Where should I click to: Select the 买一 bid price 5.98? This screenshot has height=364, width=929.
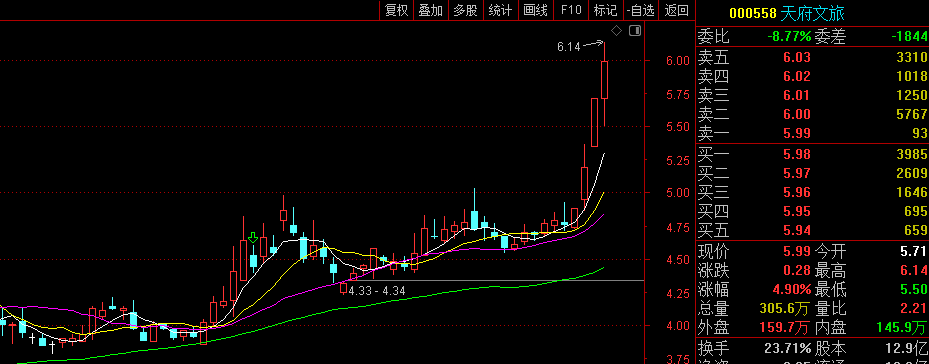(797, 155)
